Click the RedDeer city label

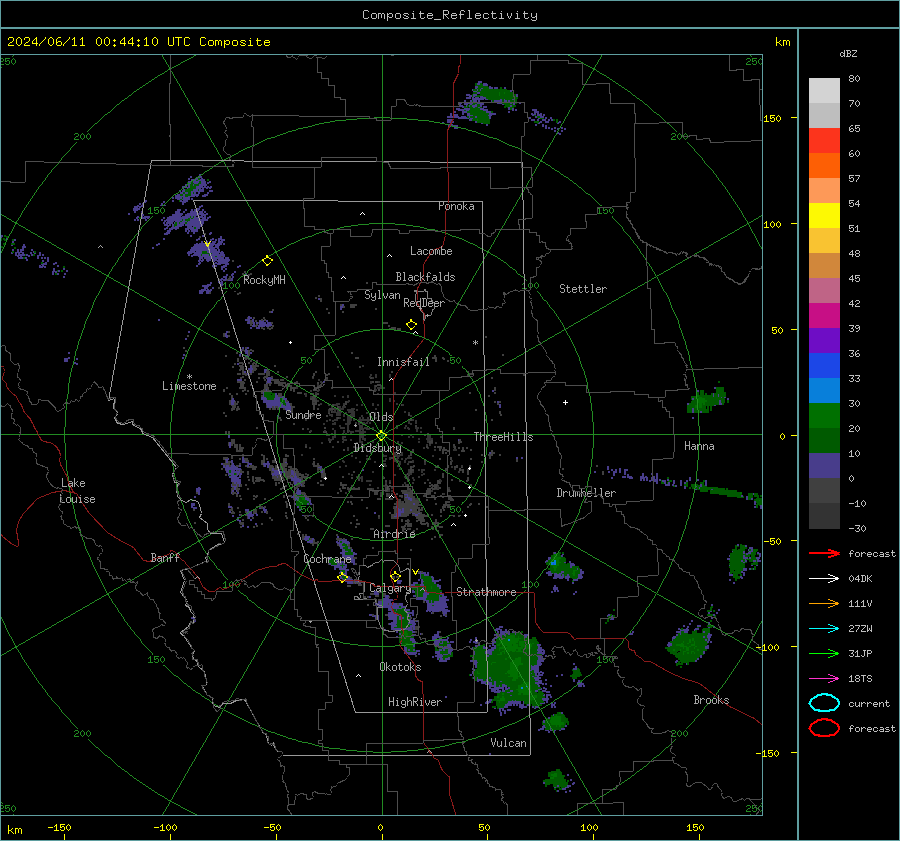[x=424, y=303]
